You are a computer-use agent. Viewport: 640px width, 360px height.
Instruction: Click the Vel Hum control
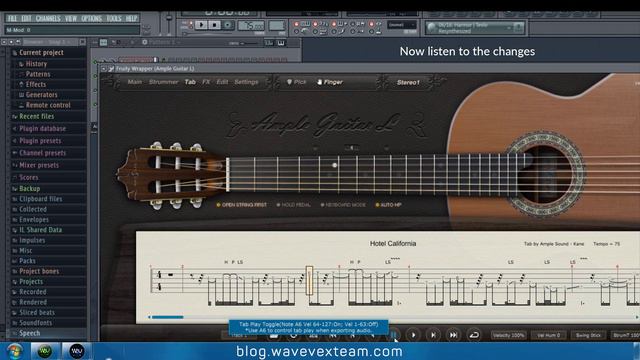coord(548,335)
